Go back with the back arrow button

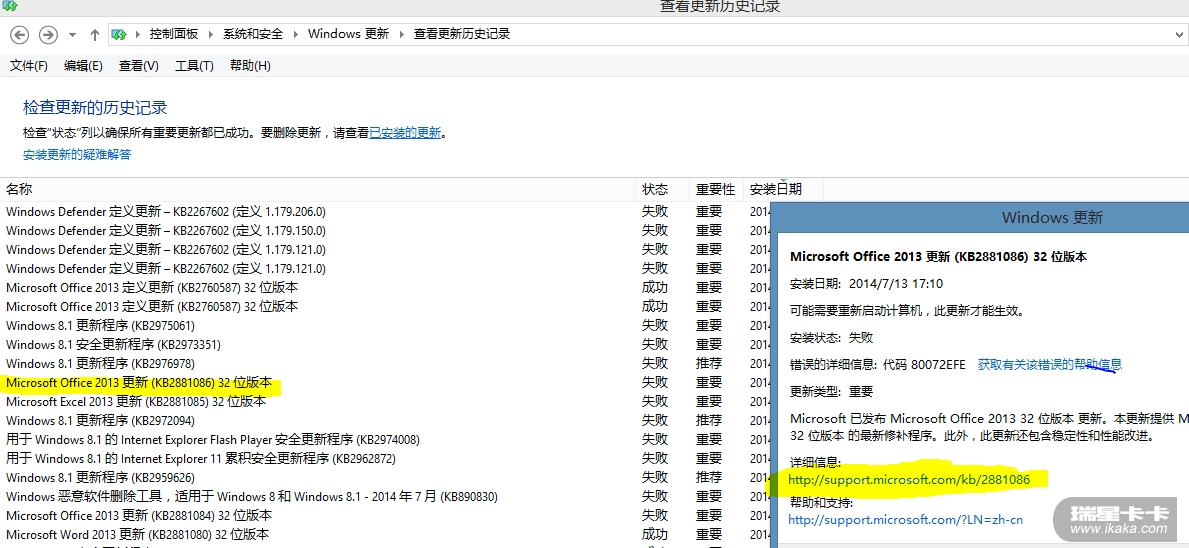pos(20,34)
